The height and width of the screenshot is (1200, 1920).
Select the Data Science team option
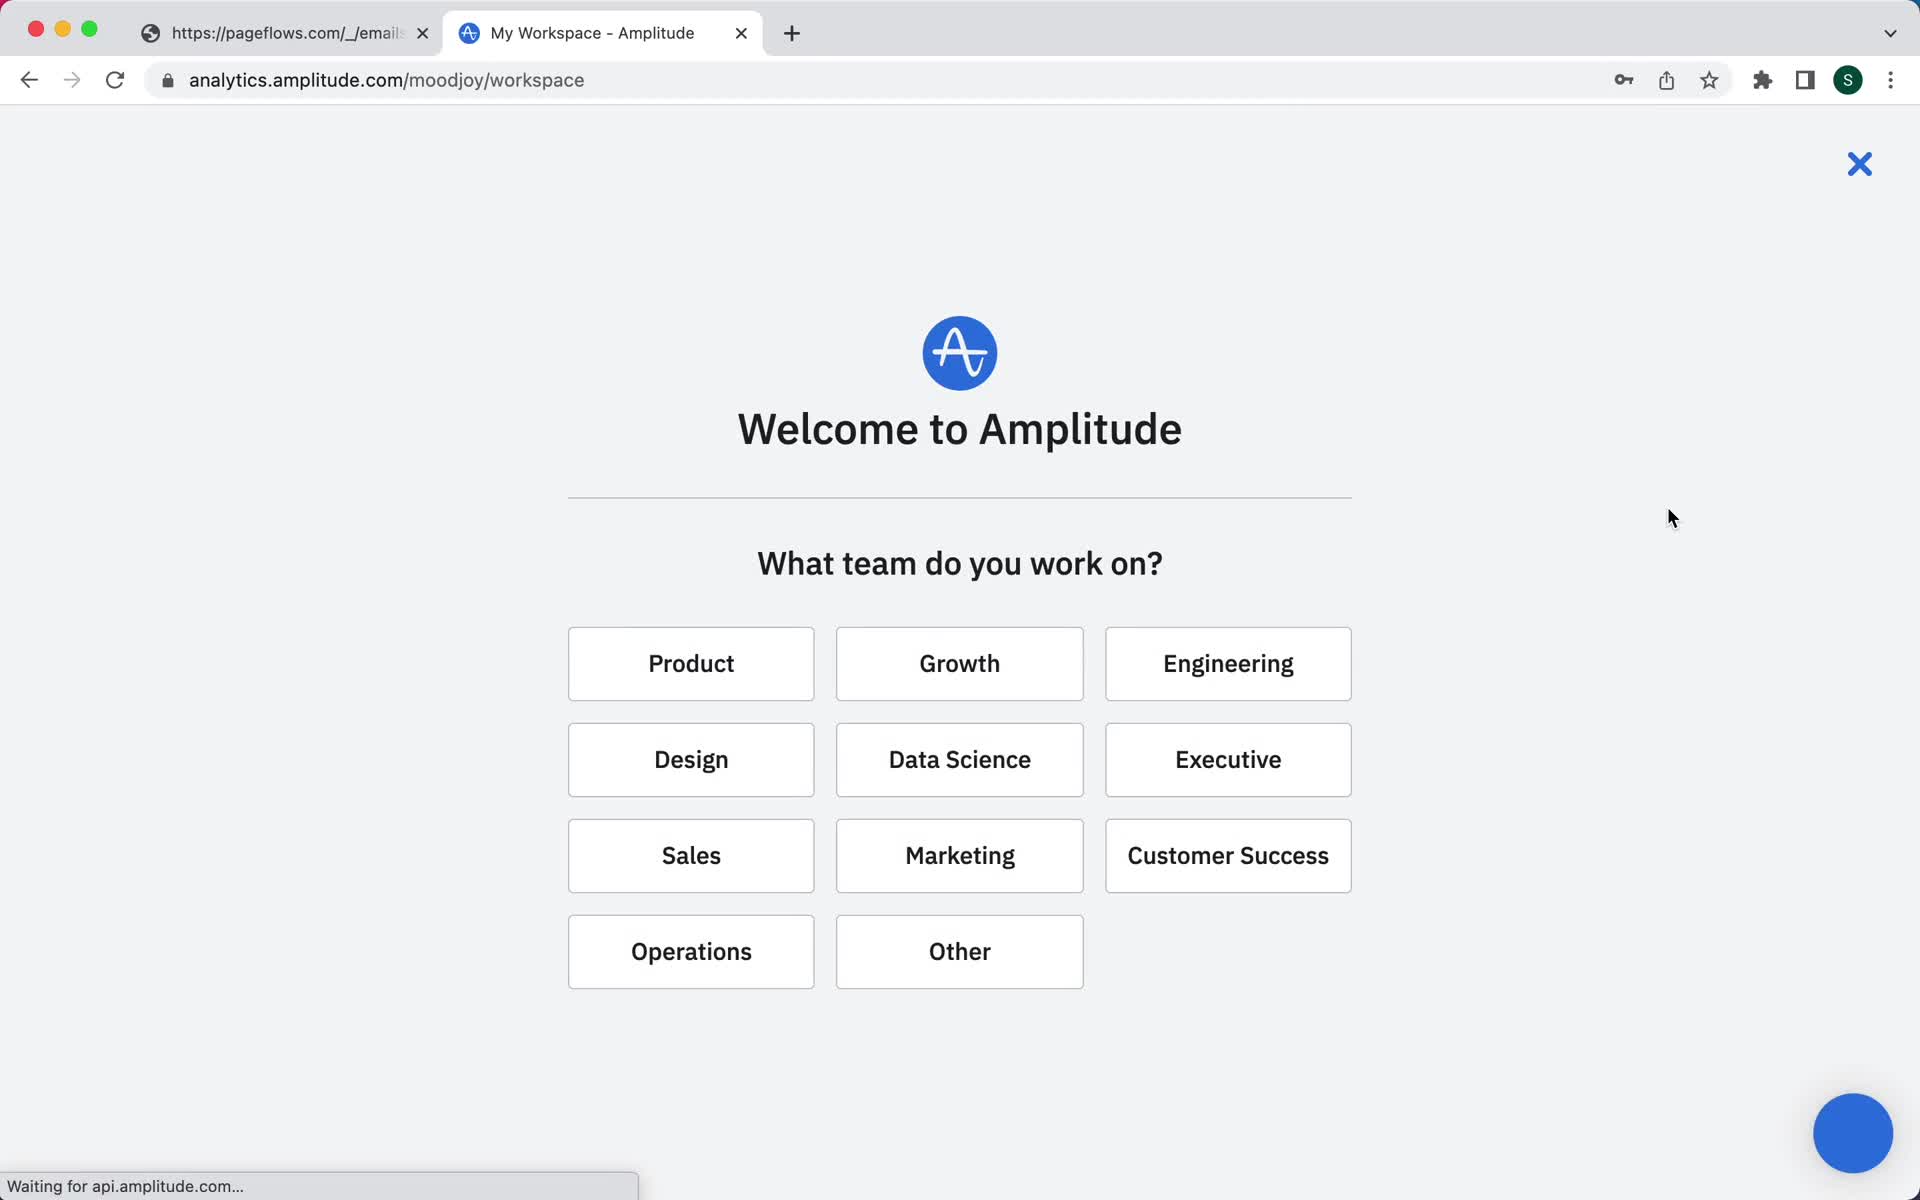click(959, 759)
